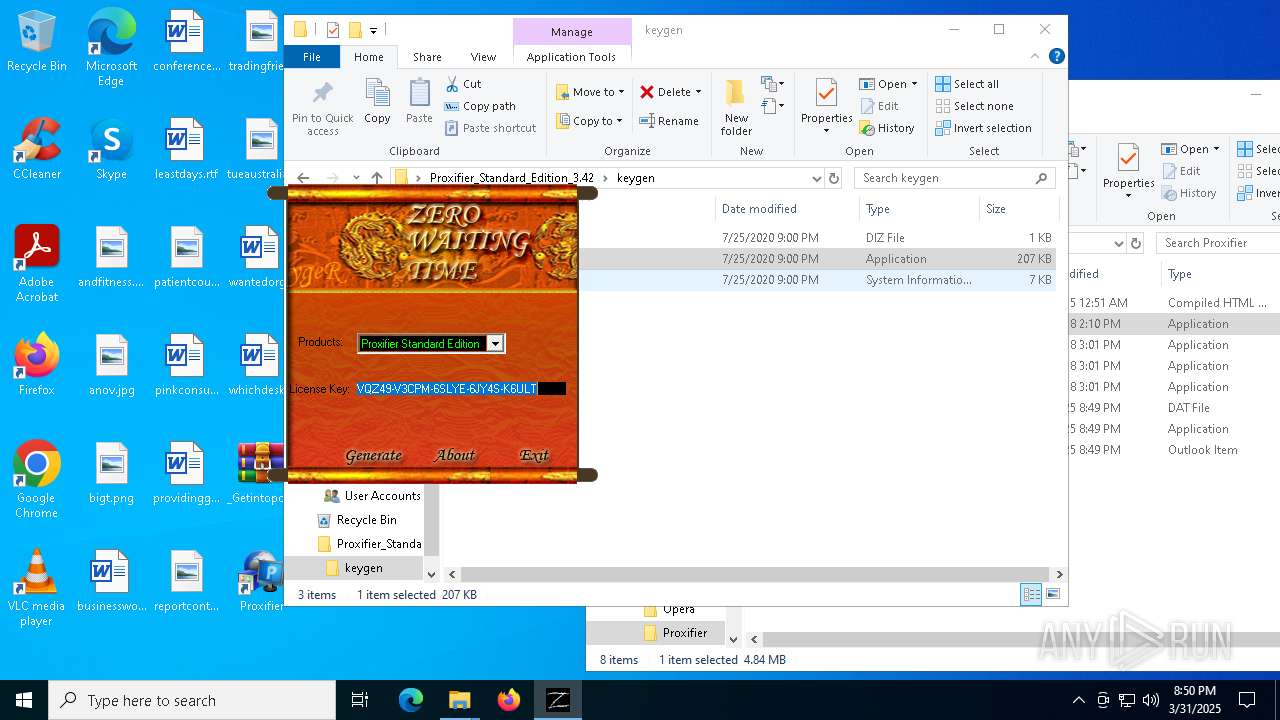Expand Products combo box in keygen

494,344
